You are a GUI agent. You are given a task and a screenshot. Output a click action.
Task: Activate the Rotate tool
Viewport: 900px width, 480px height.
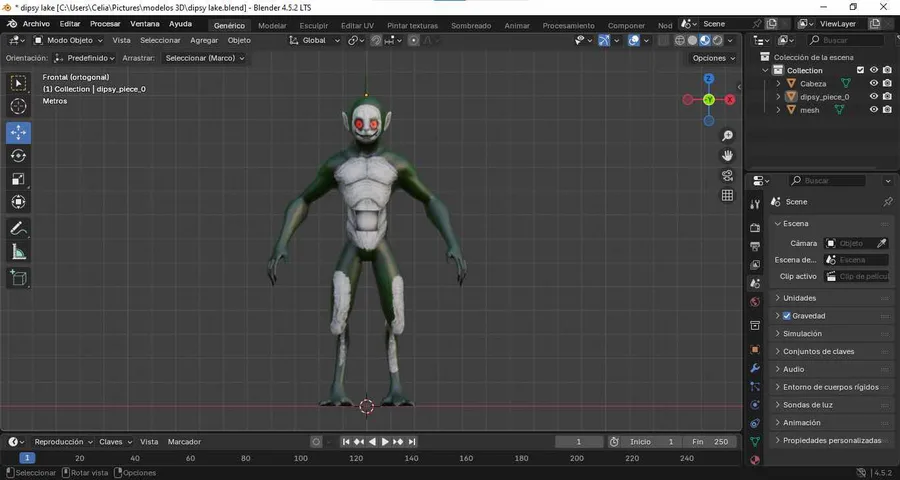coord(18,156)
